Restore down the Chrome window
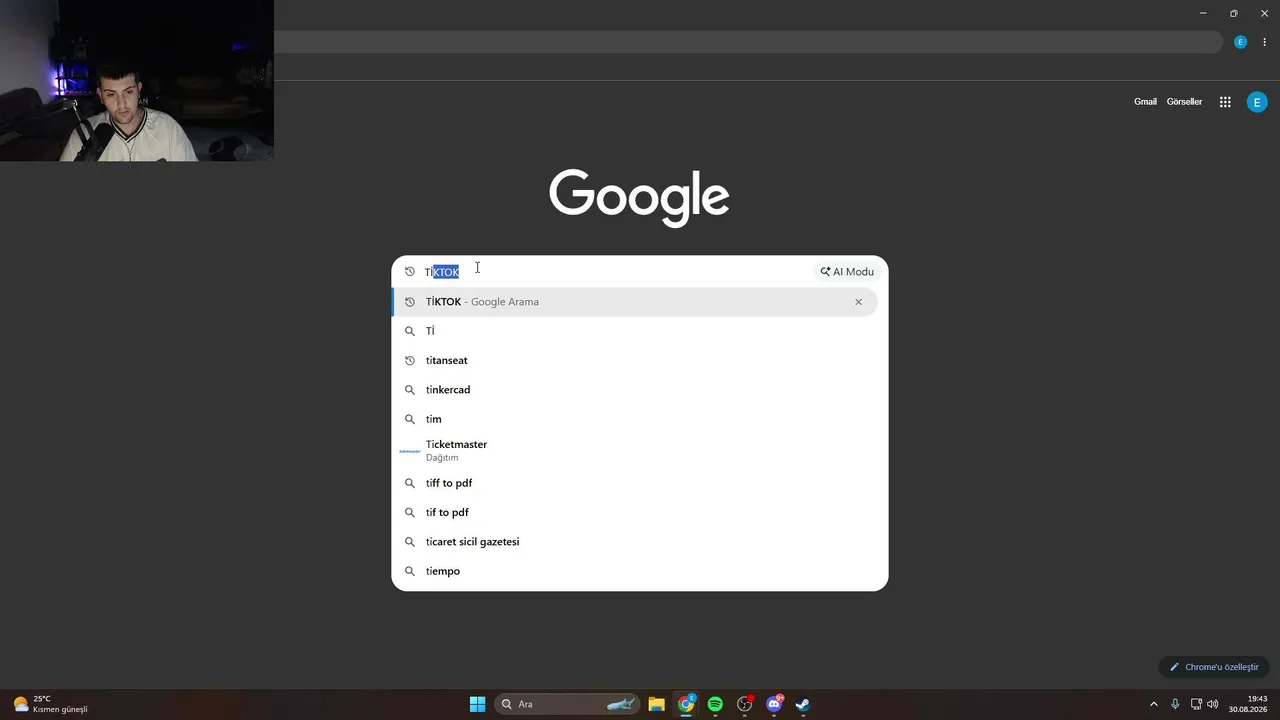 pos(1233,13)
